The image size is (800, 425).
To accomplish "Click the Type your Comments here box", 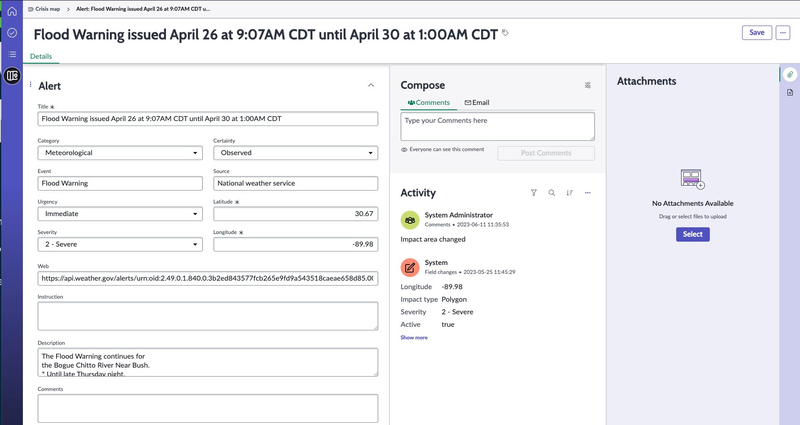I will (497, 126).
